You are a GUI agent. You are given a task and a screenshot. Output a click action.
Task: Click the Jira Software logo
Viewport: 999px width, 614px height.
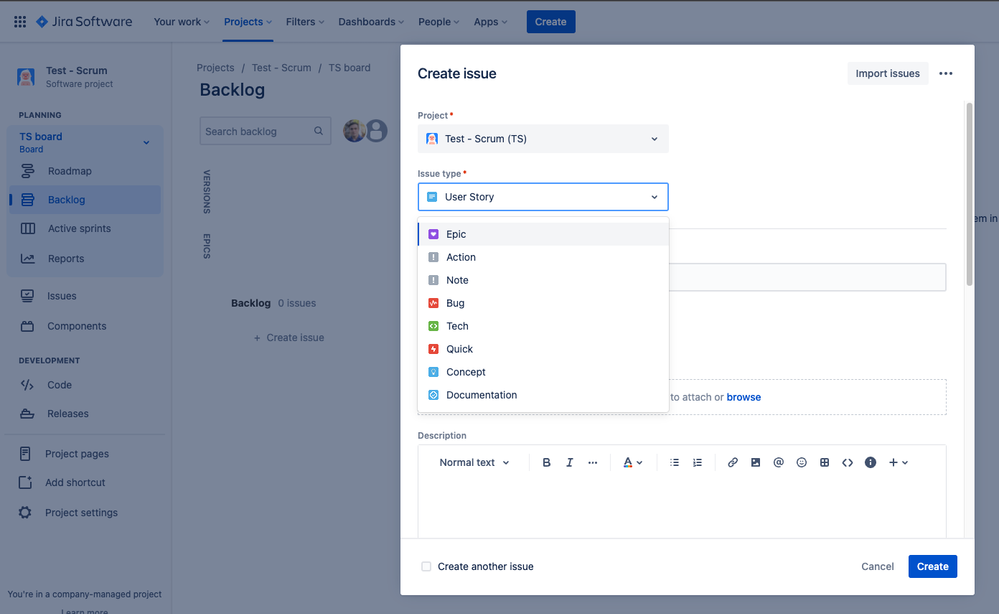click(x=84, y=22)
